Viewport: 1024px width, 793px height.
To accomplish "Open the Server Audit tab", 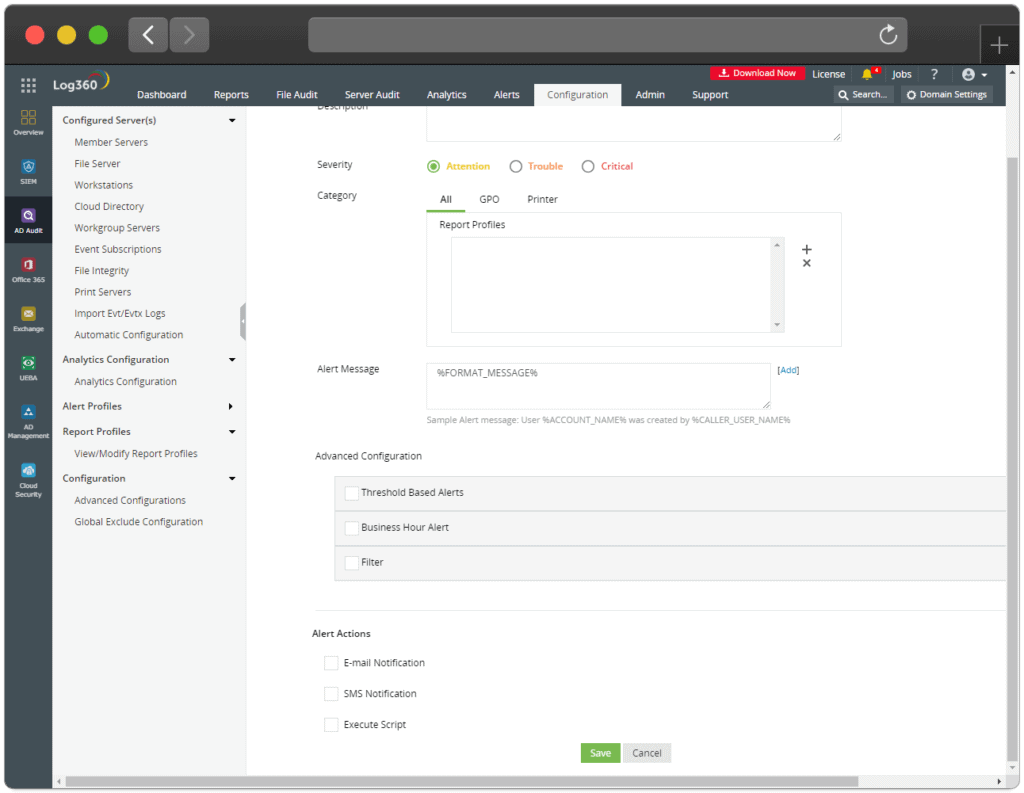I will point(372,95).
